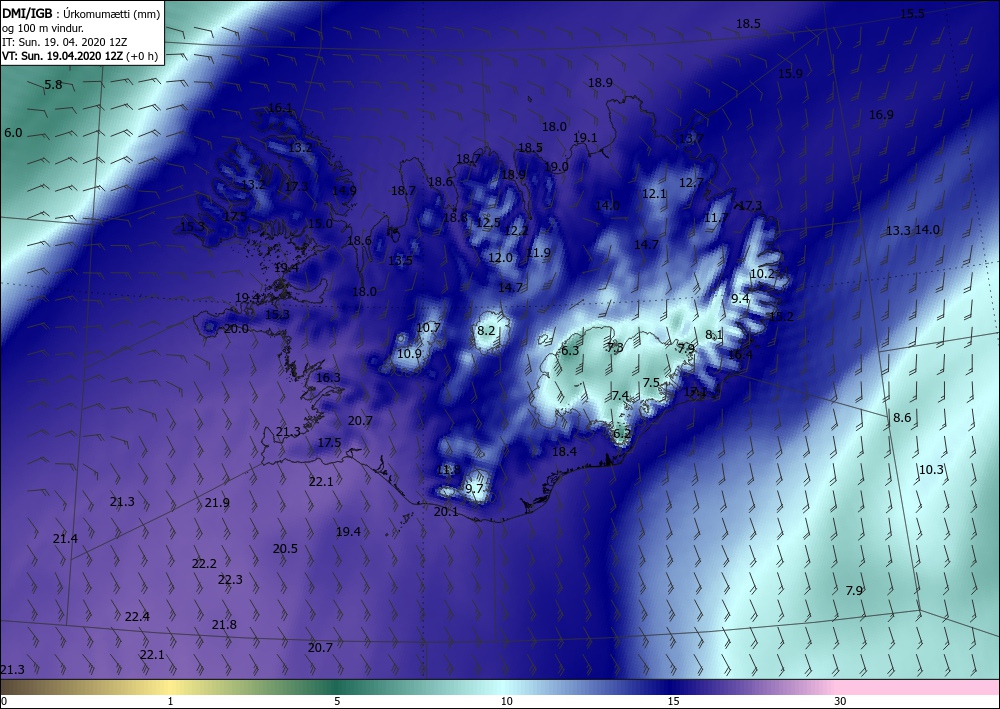Select the map value "10.9"
The width and height of the screenshot is (1000, 709).
point(409,353)
